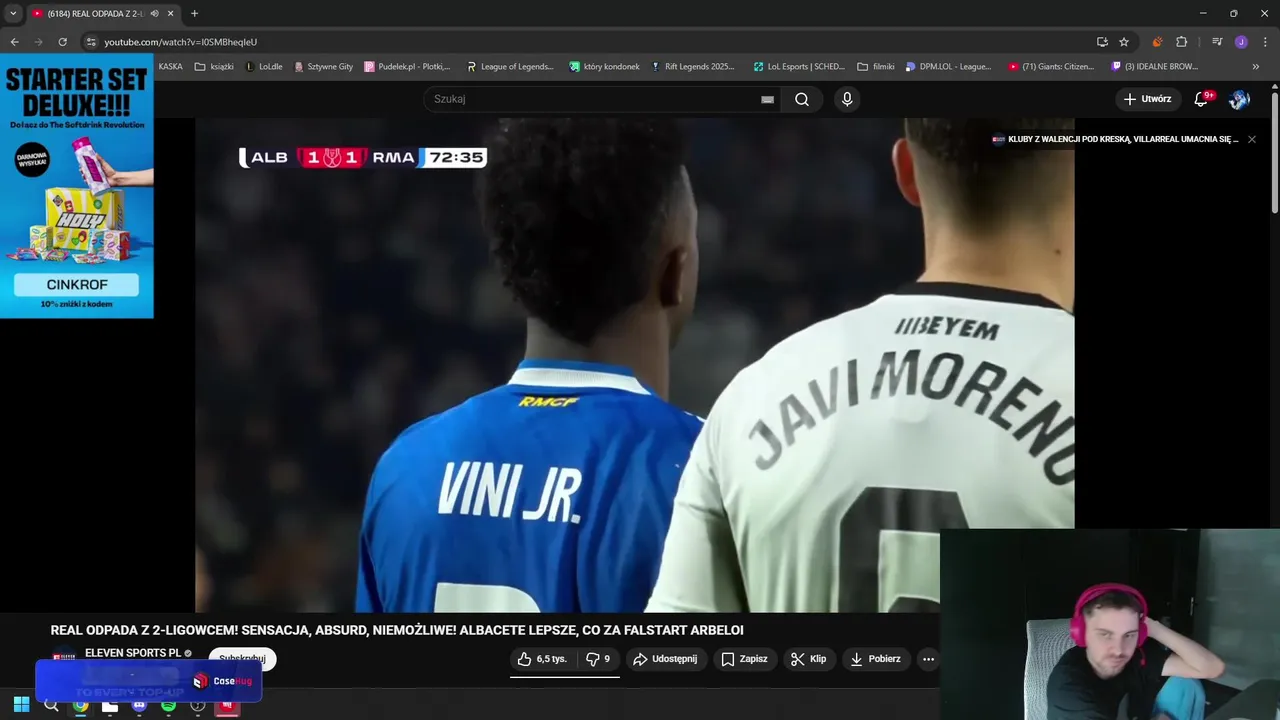Like the video with thumbs up

542,659
